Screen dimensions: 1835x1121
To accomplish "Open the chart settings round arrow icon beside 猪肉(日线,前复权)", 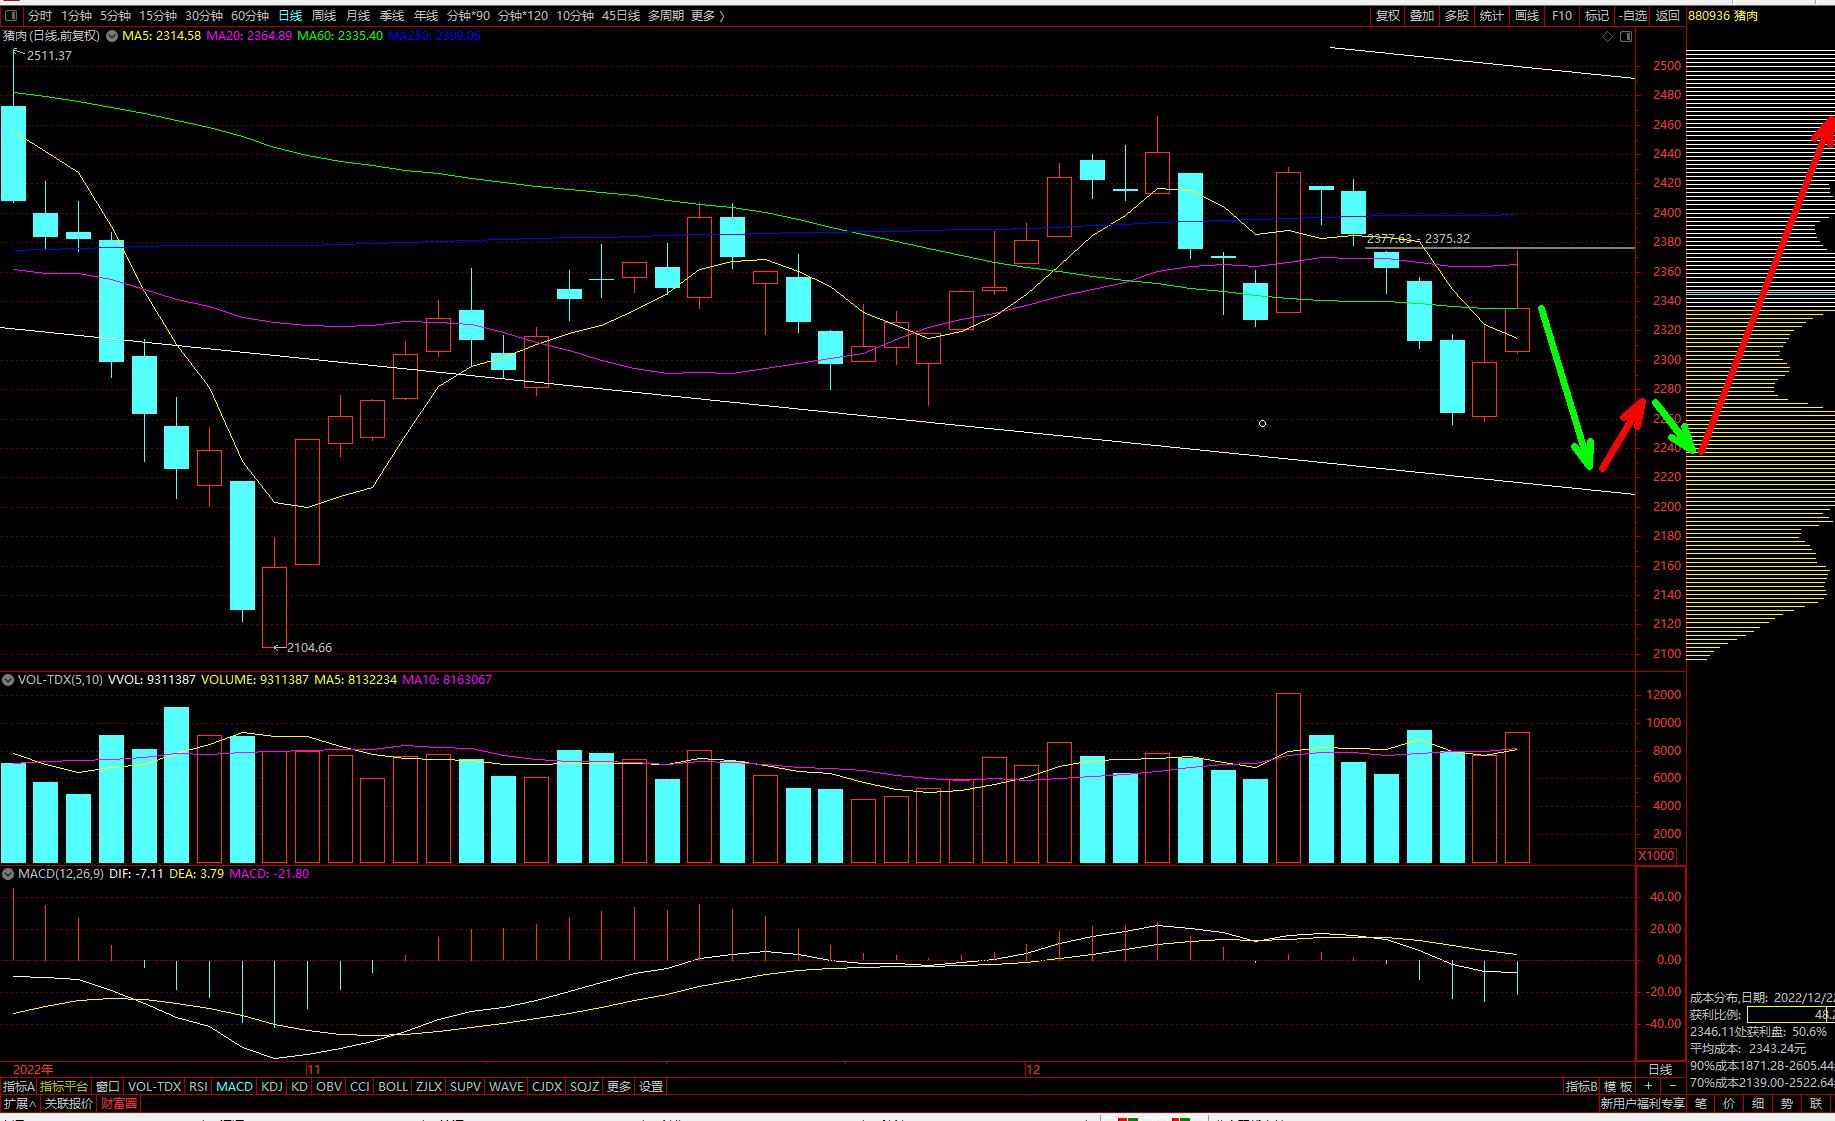I will point(111,35).
